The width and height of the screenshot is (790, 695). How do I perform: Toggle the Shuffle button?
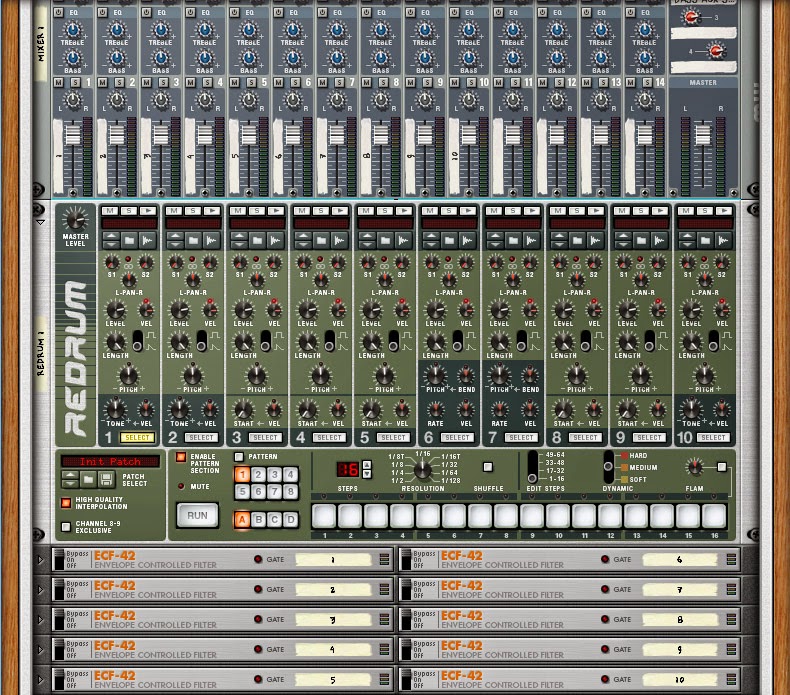point(488,467)
